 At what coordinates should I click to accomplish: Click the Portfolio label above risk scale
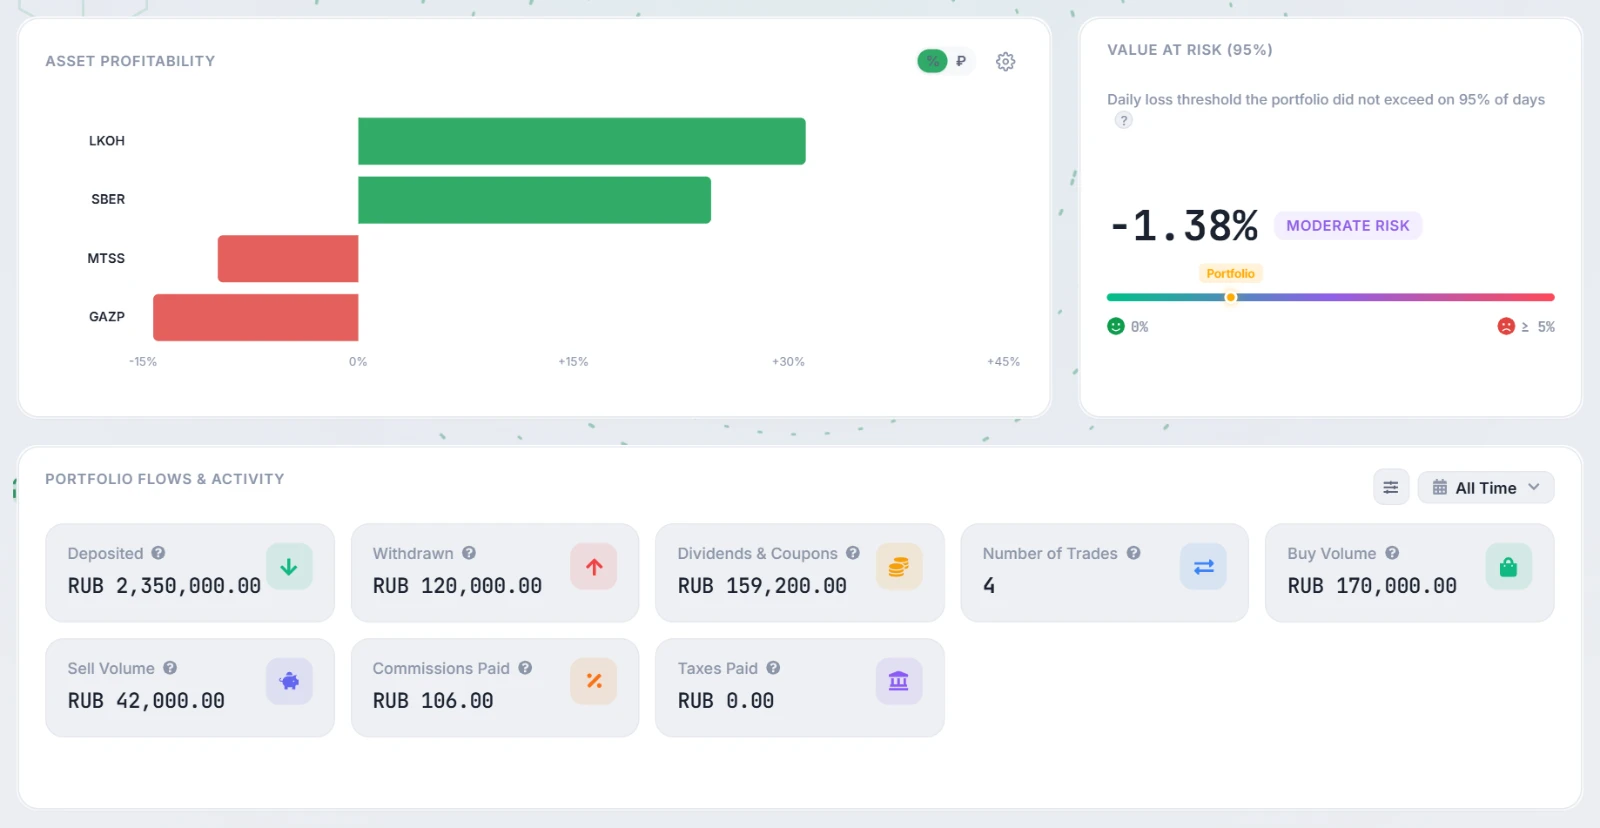[x=1230, y=273]
